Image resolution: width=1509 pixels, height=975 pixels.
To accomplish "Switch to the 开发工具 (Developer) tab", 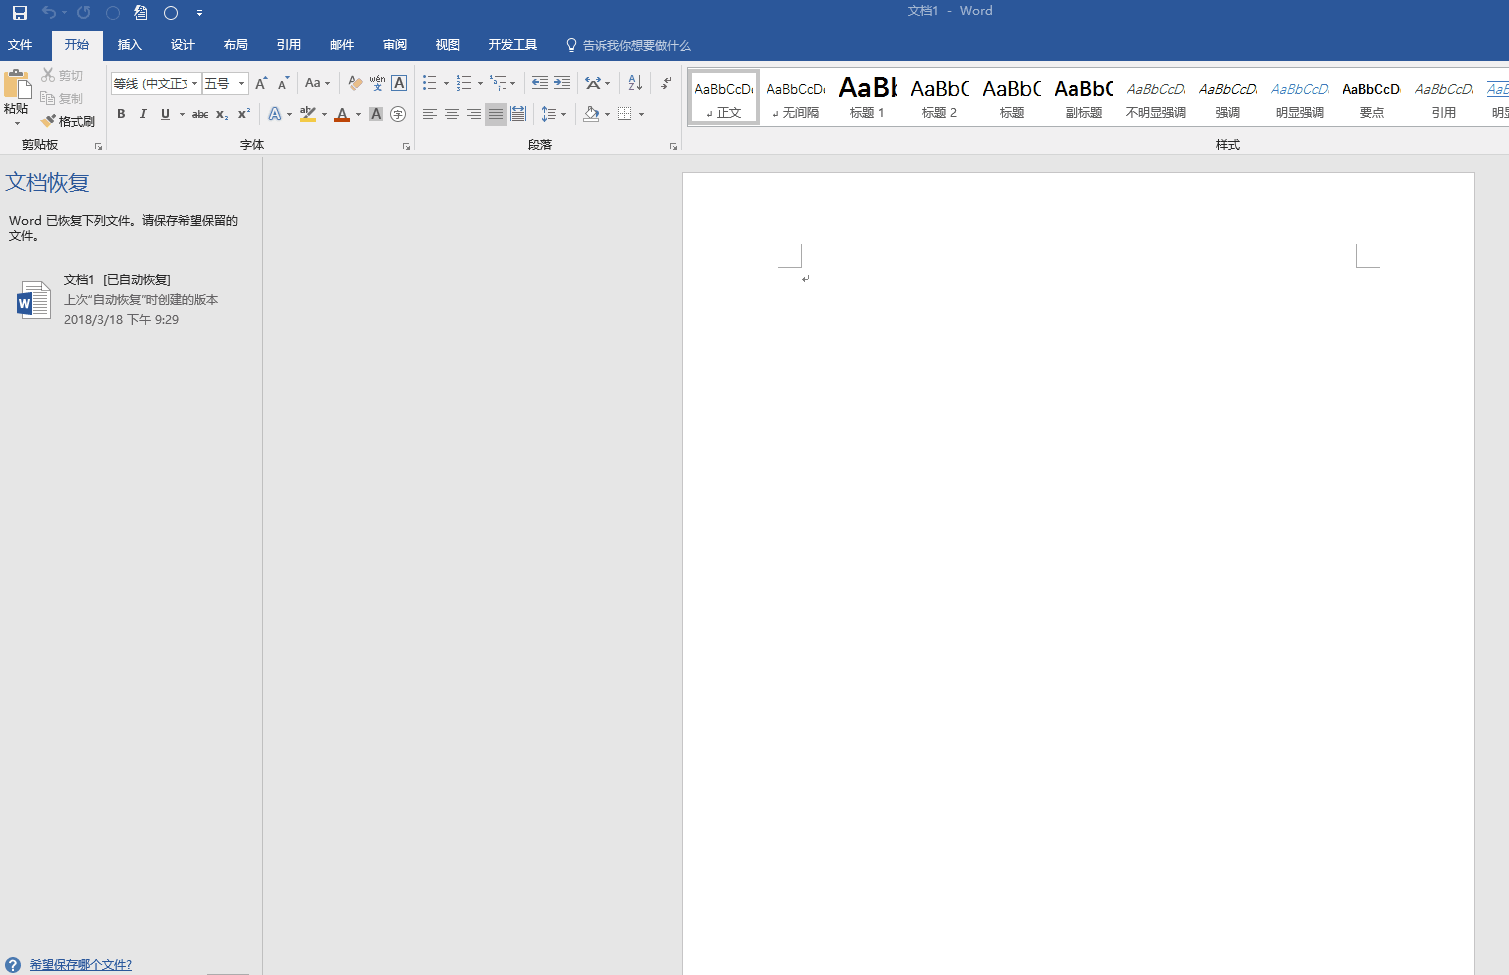I will click(513, 45).
